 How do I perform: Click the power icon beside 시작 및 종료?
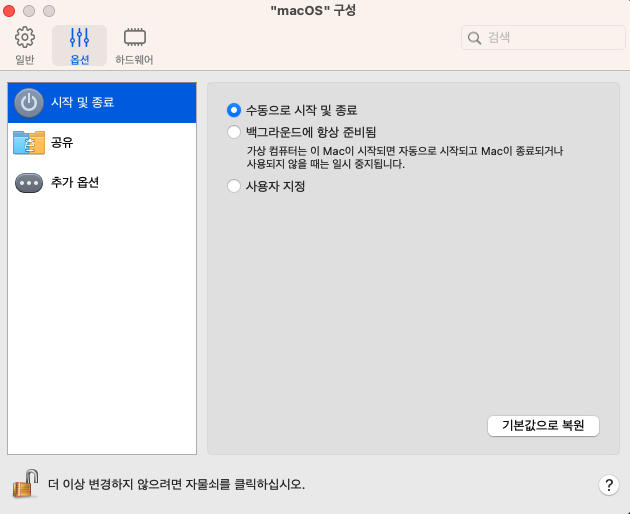pyautogui.click(x=29, y=102)
